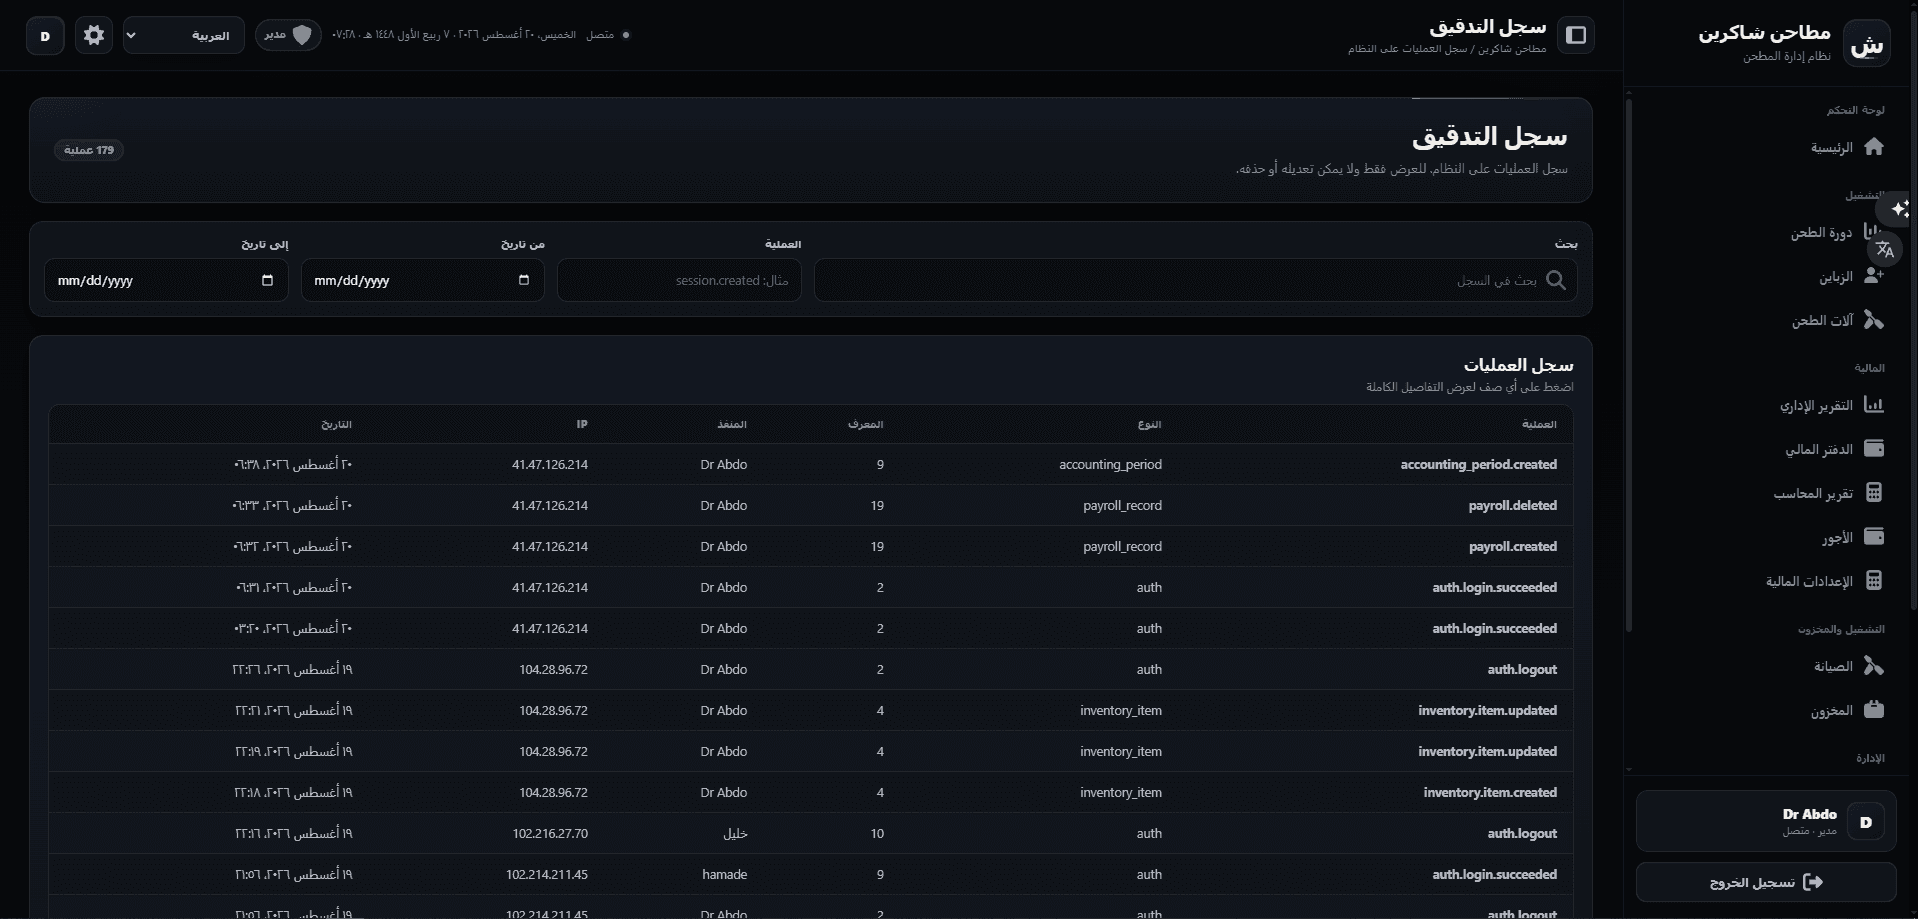Viewport: 1918px width, 919px height.
Task: Open التقرير الإداري chart icon
Action: [1873, 405]
